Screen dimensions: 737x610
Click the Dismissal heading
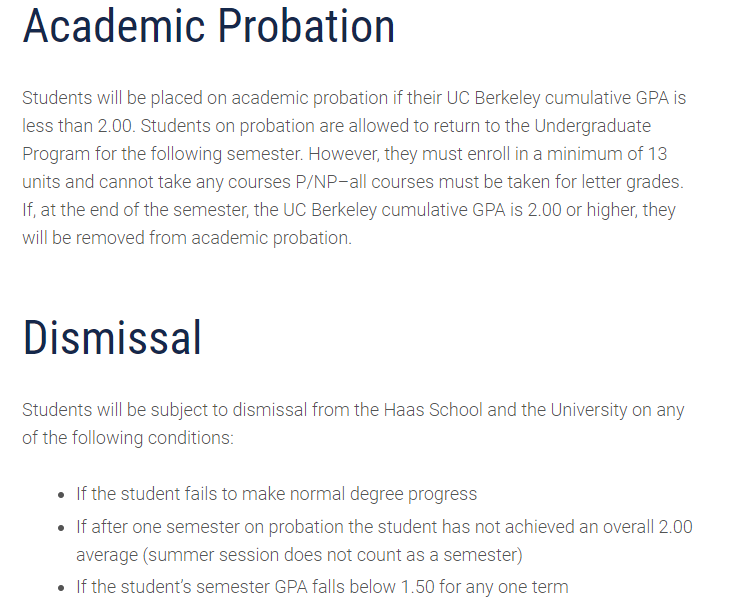112,338
